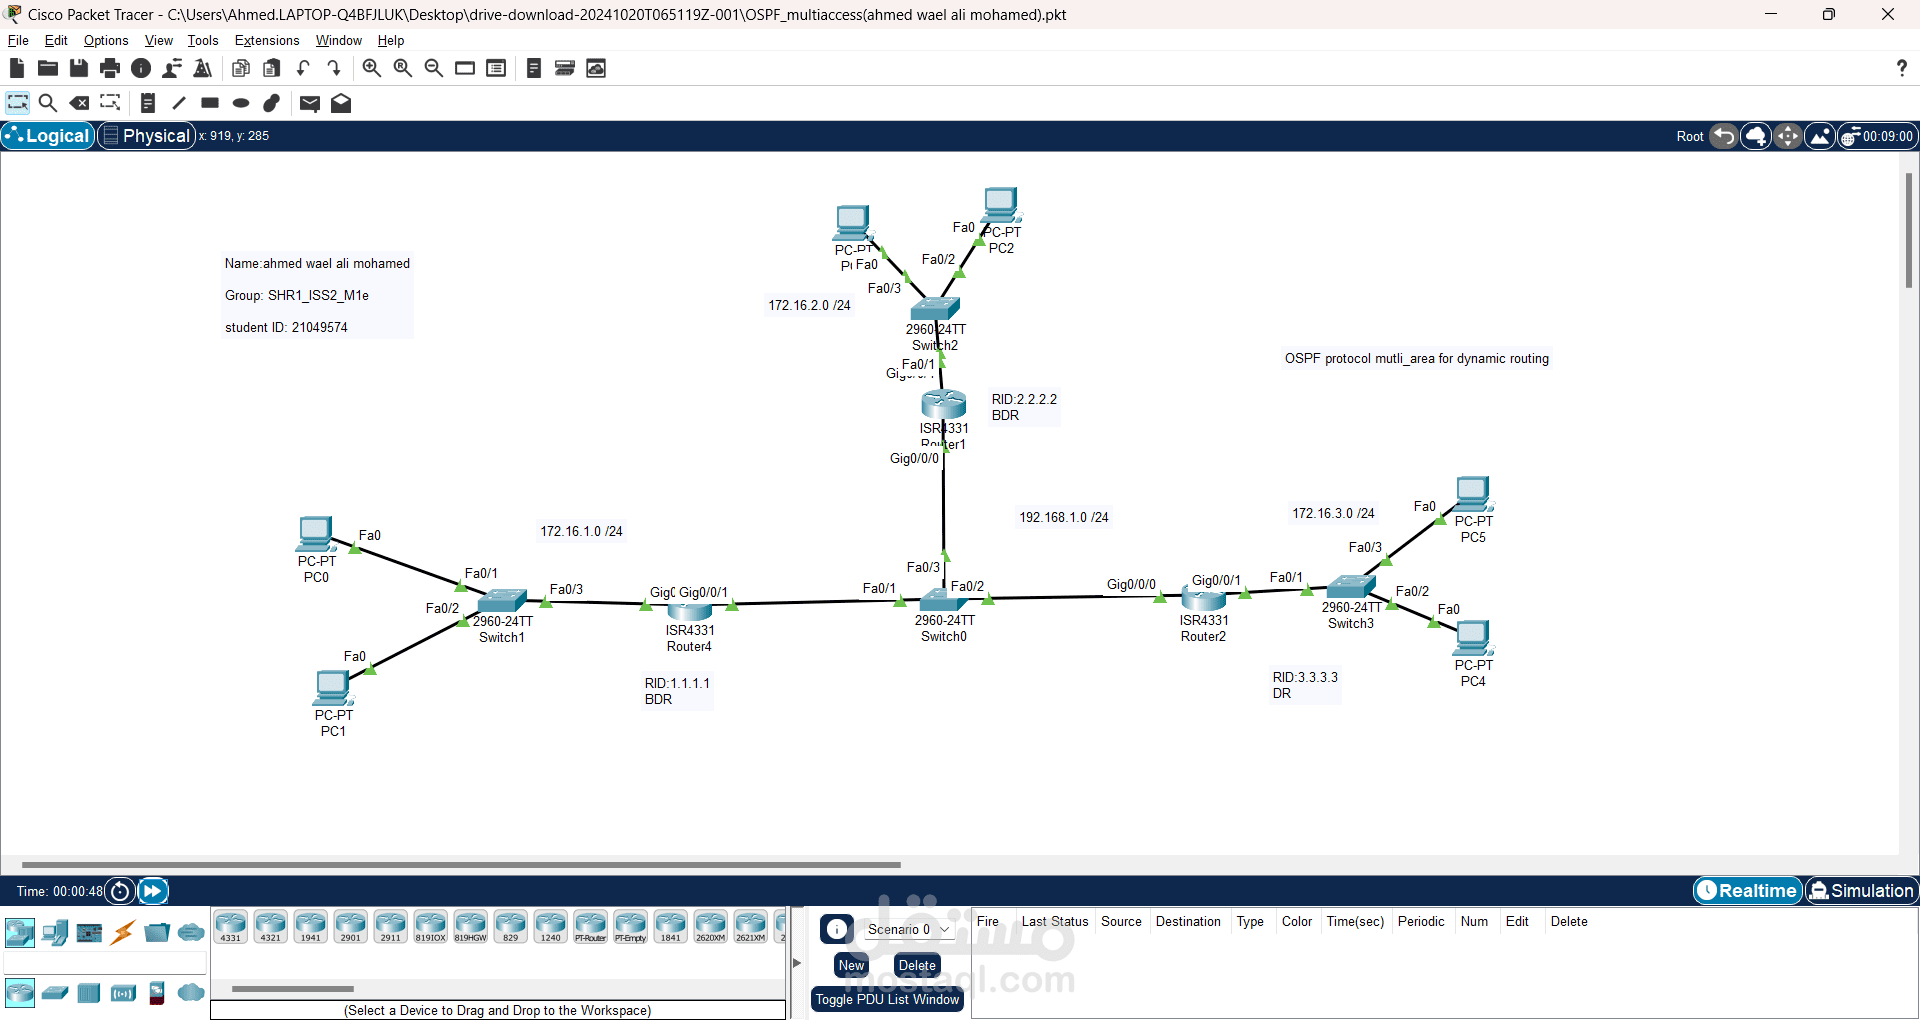Open a file with the folder icon

click(47, 68)
